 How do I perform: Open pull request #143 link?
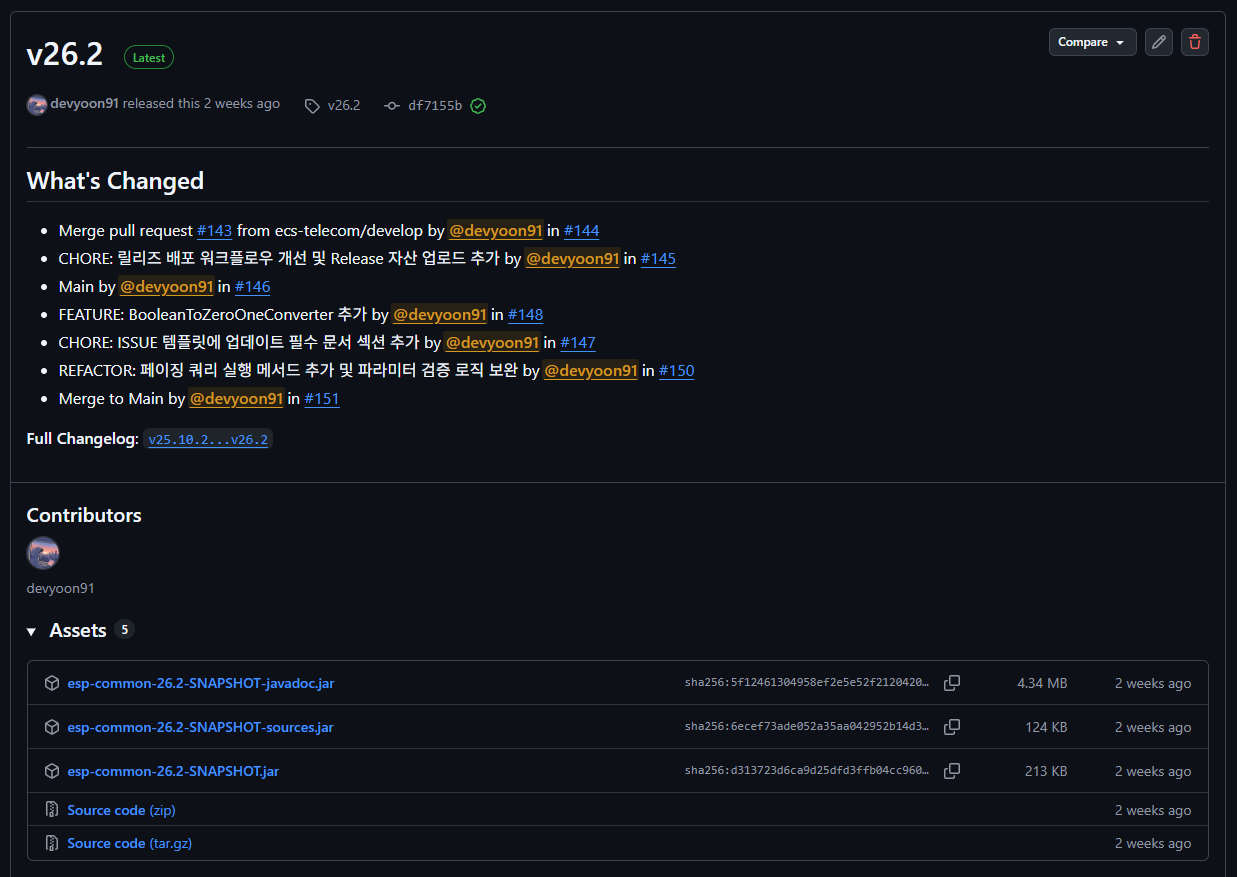click(214, 231)
